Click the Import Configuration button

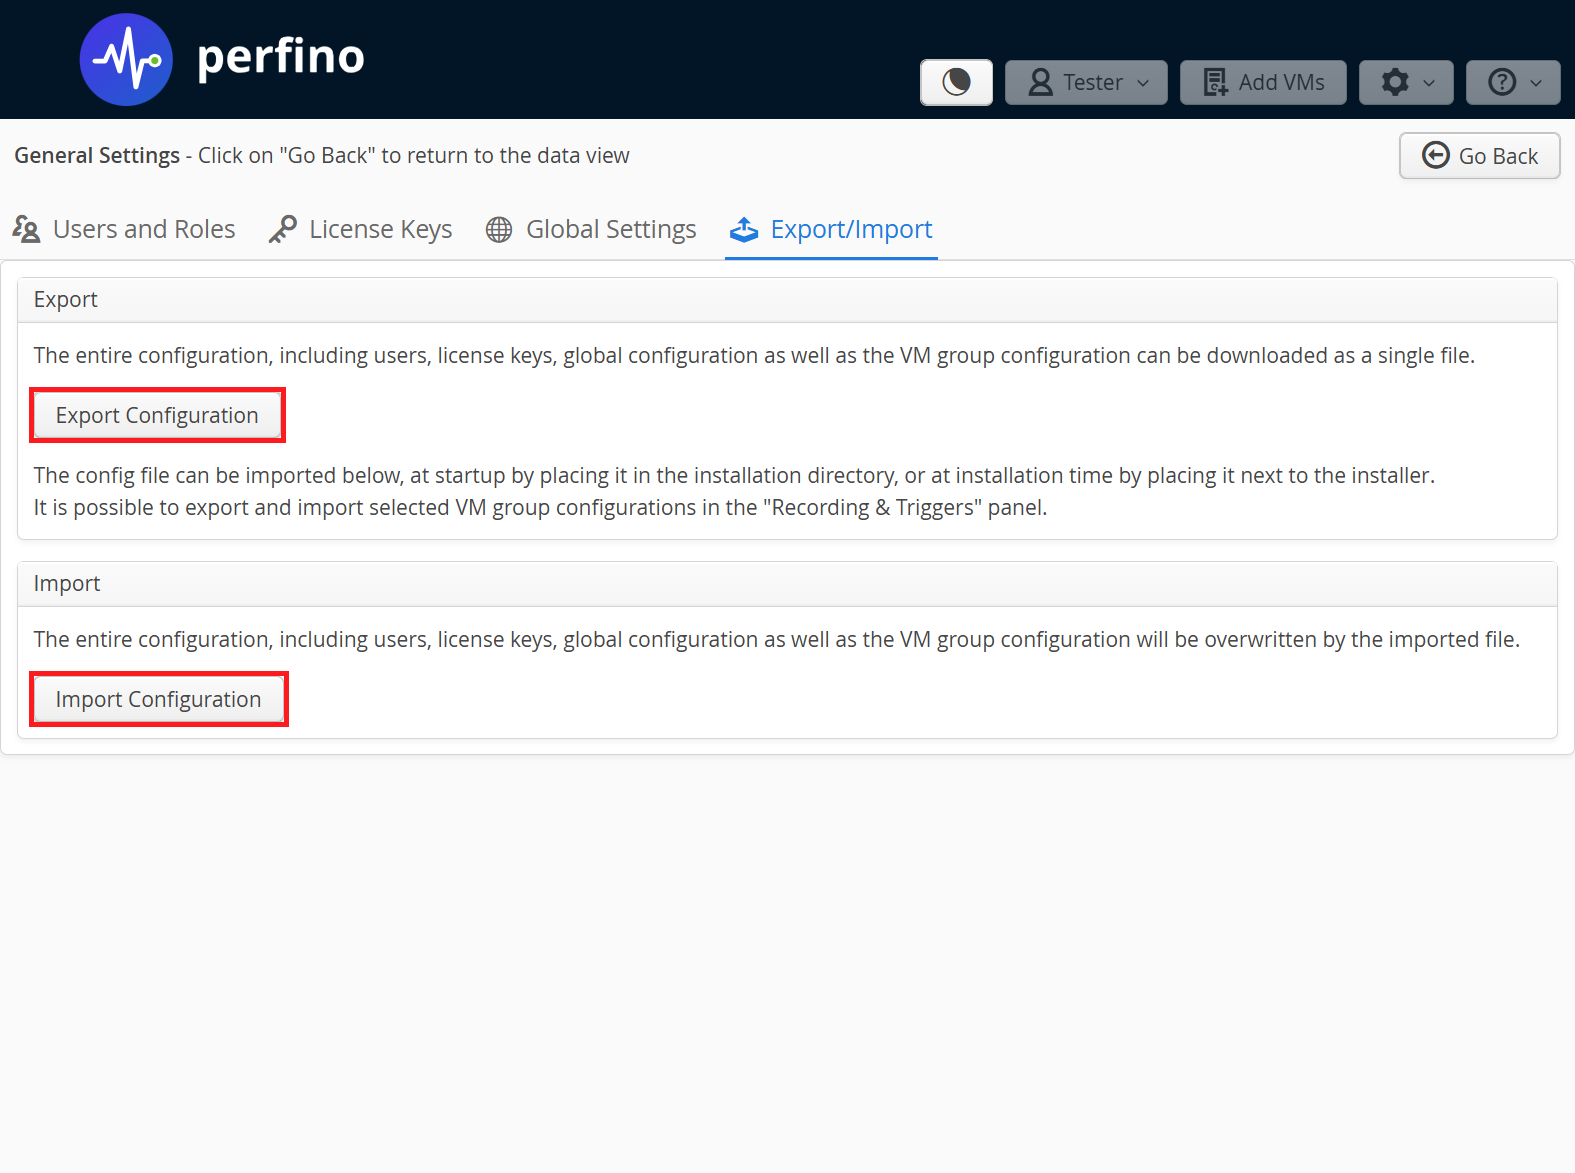(159, 699)
